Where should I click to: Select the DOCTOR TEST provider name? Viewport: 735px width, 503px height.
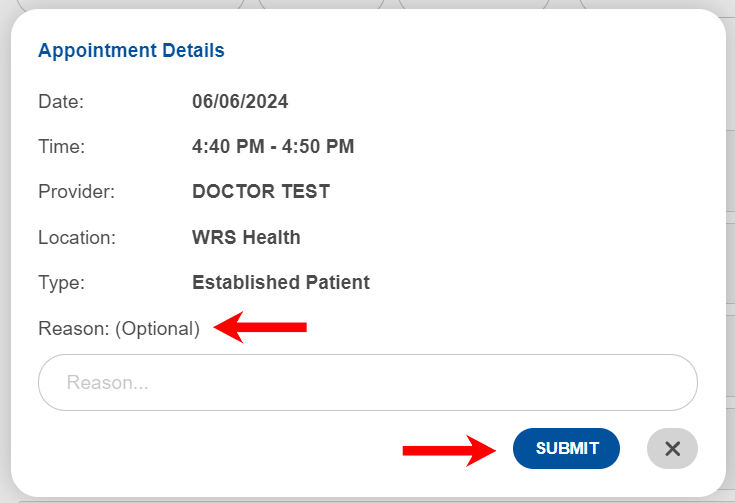tap(261, 192)
